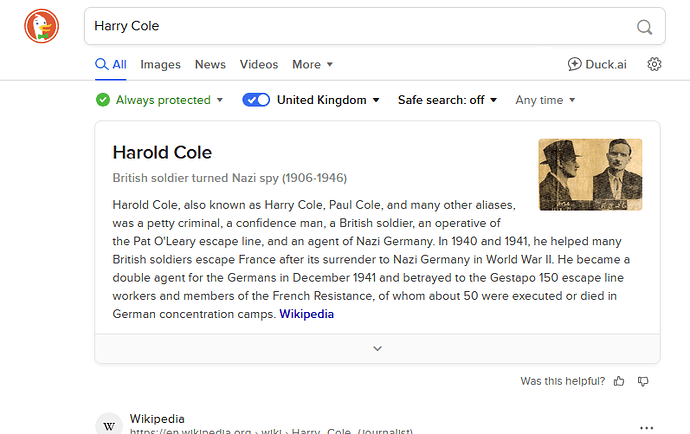The height and width of the screenshot is (434, 690).
Task: Open Duck.ai chat
Action: [x=597, y=64]
